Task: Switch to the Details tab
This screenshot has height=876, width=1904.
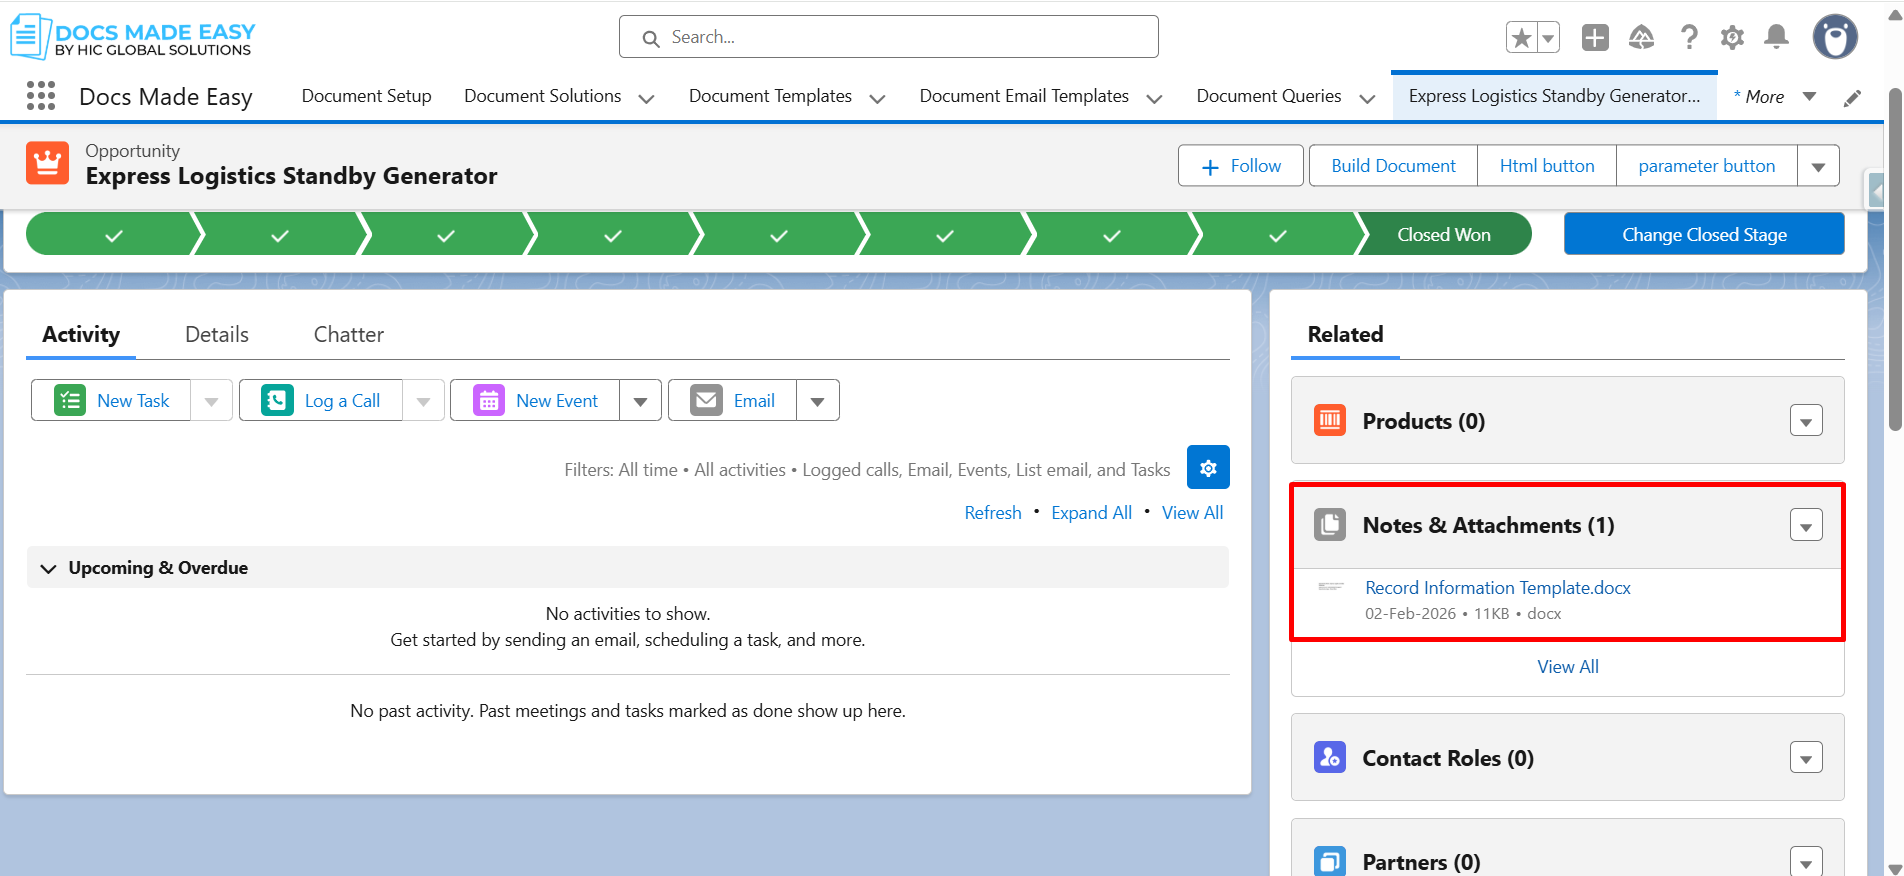Action: [x=217, y=335]
